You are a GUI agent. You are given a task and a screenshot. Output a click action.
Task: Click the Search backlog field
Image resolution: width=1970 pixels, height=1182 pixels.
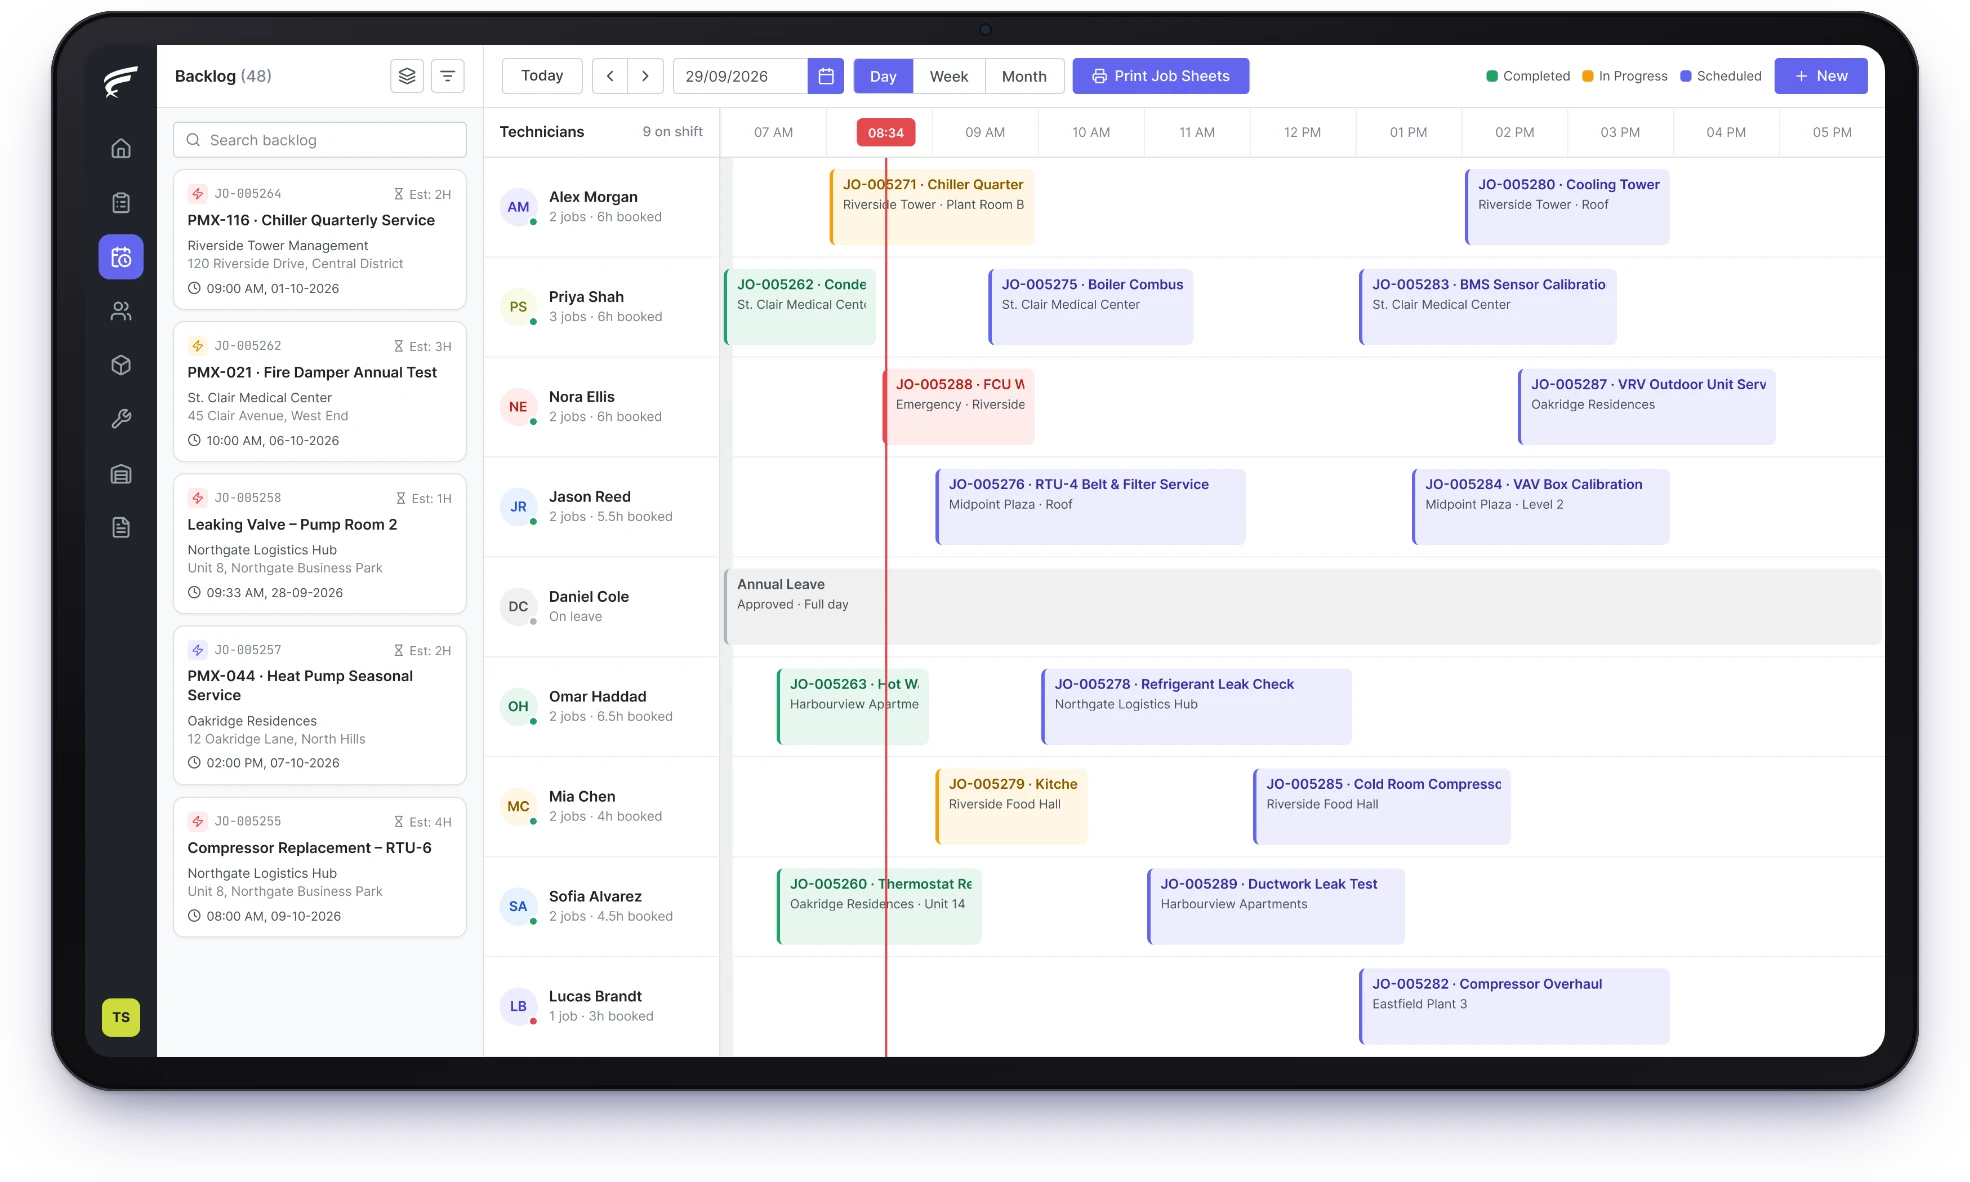pyautogui.click(x=320, y=140)
